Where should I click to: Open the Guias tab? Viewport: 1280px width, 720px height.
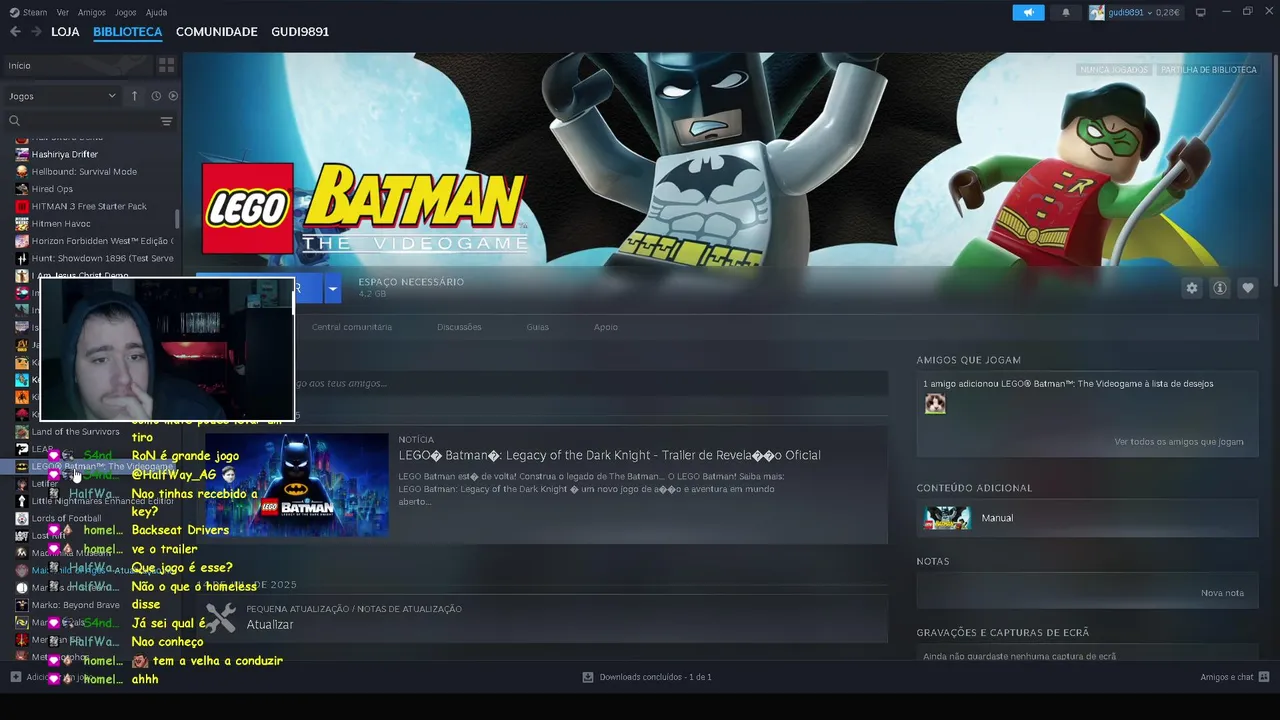pyautogui.click(x=538, y=327)
